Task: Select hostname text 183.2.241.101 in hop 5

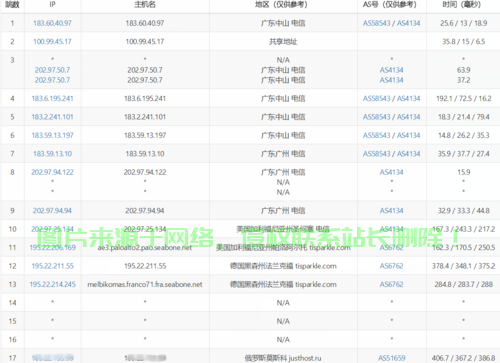Action: (145, 117)
